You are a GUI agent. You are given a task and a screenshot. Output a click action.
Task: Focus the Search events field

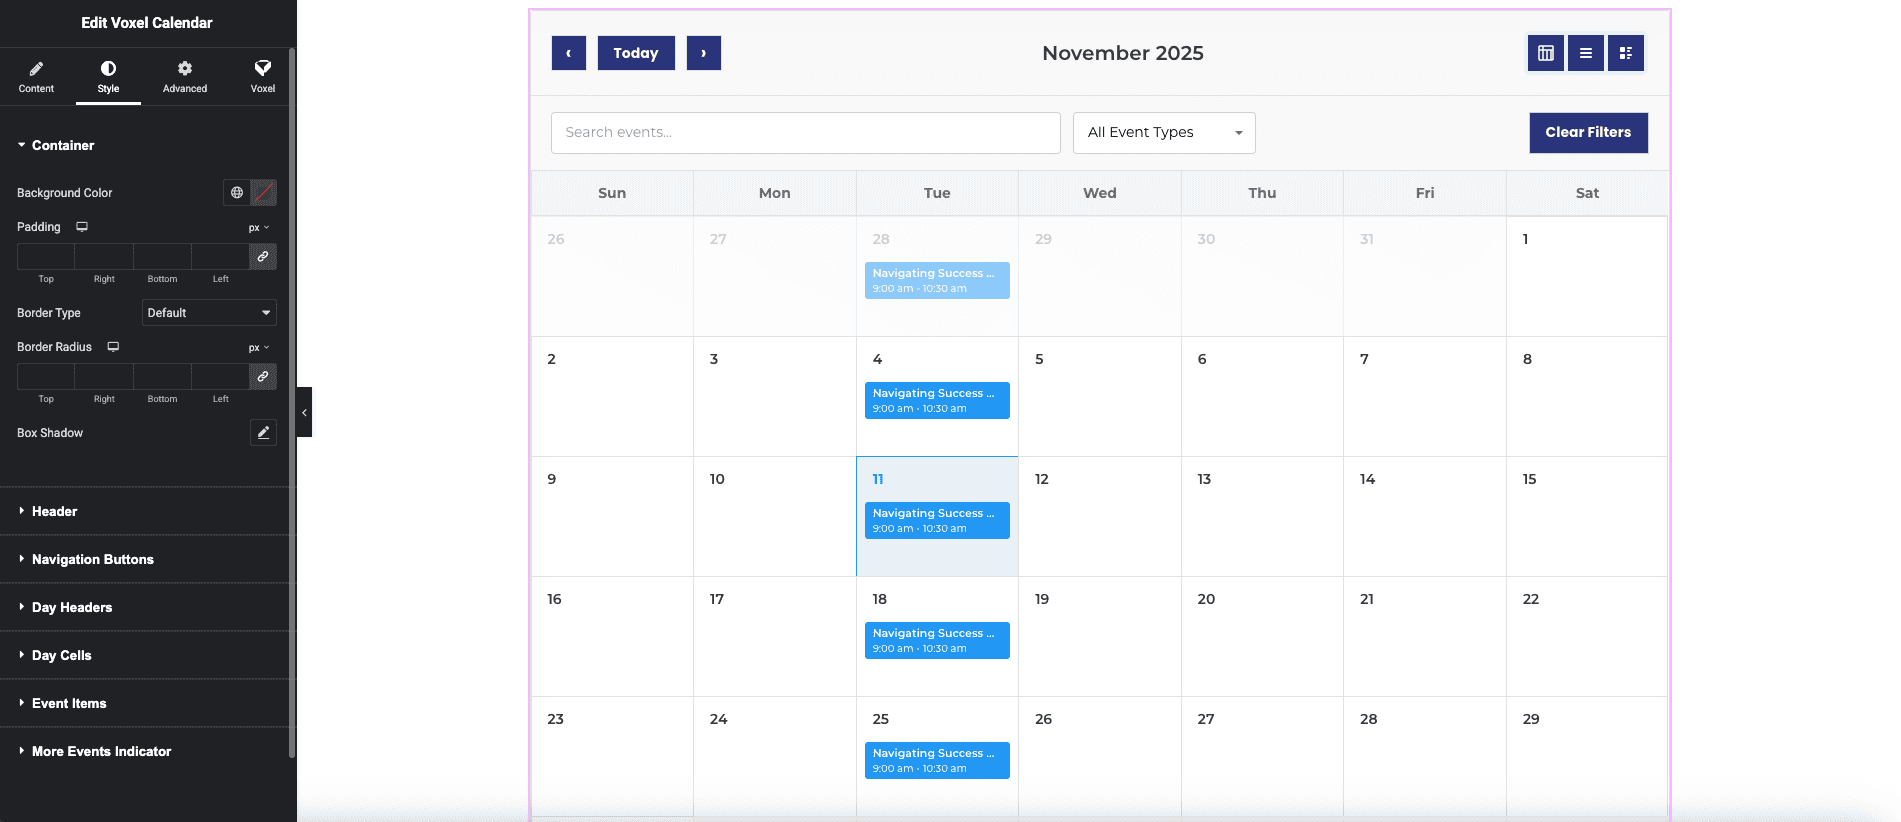click(805, 133)
